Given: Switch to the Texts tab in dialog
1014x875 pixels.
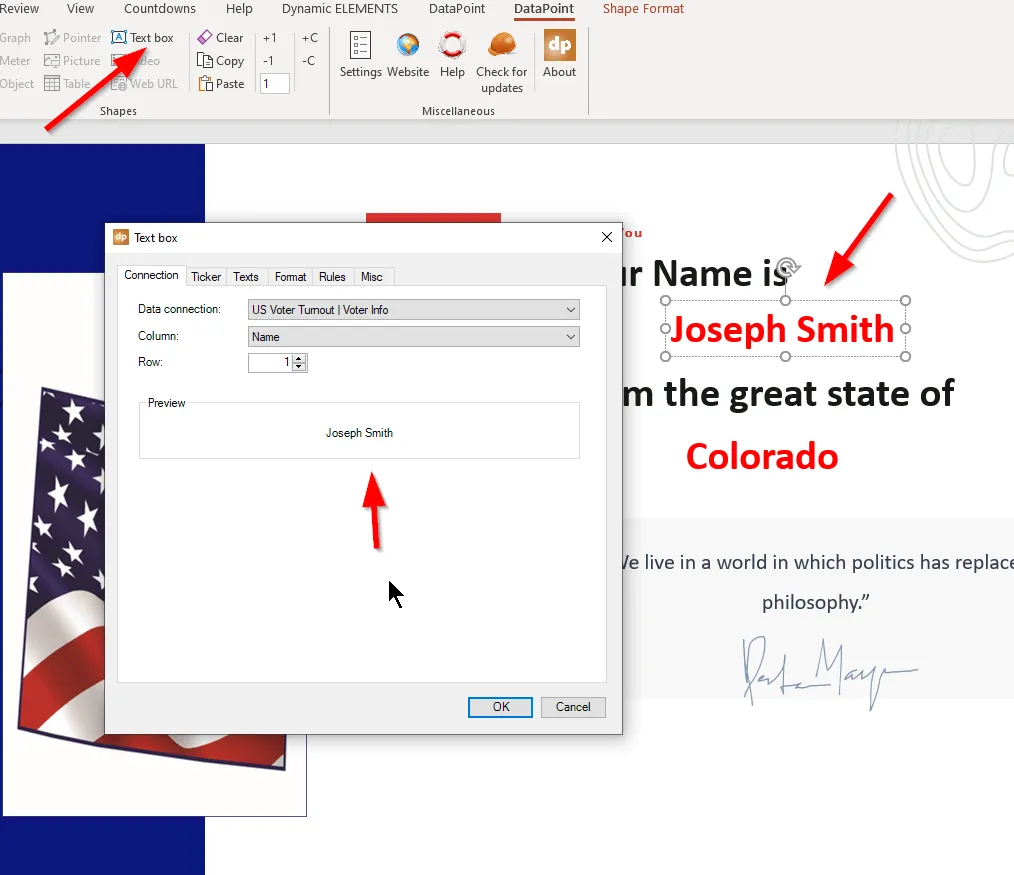Looking at the screenshot, I should pyautogui.click(x=246, y=277).
